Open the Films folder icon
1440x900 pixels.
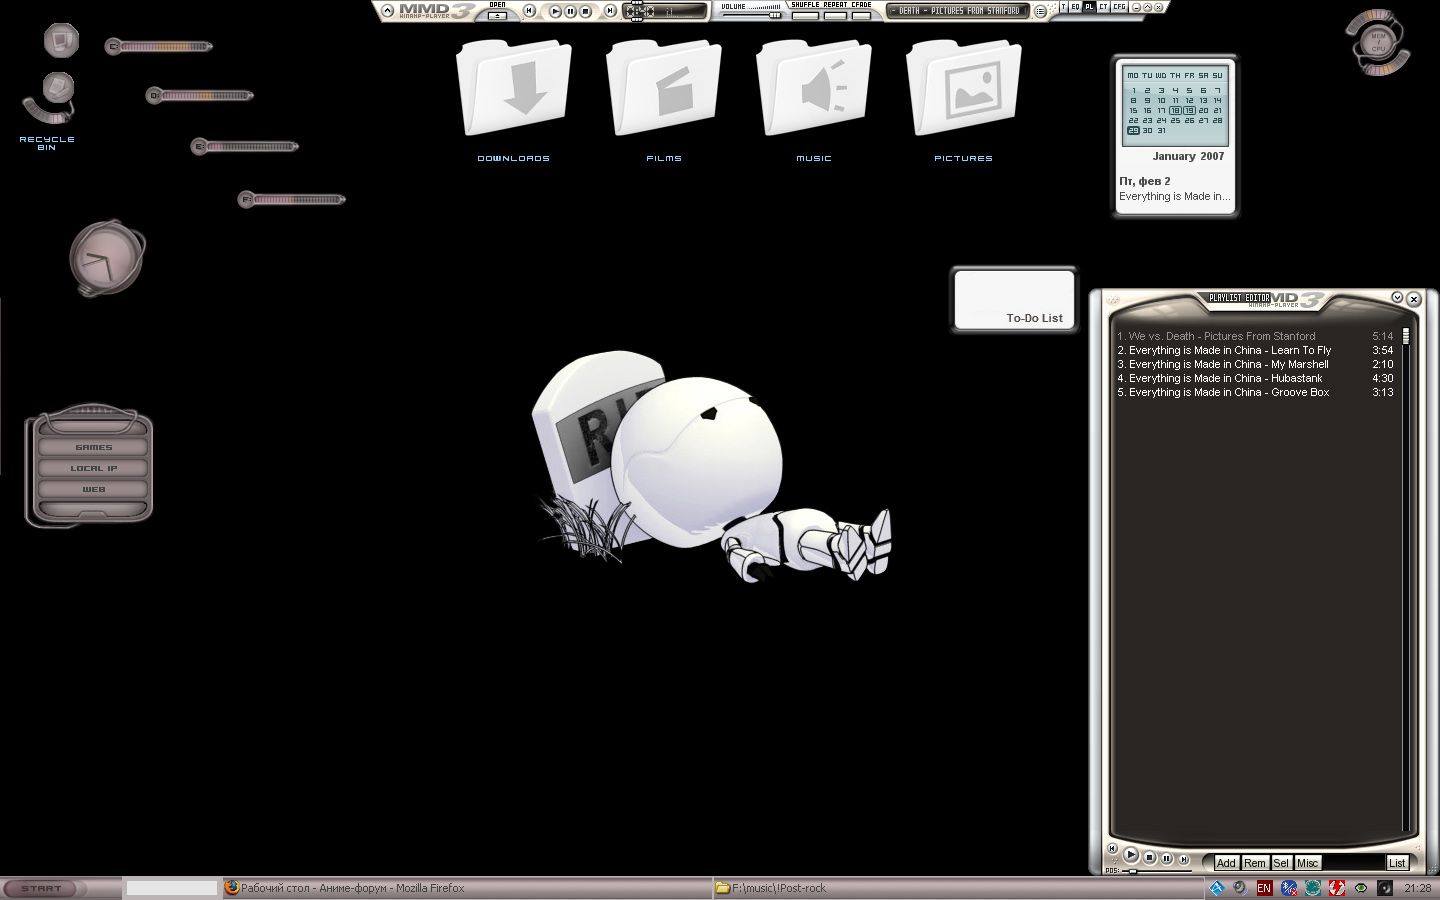(663, 91)
